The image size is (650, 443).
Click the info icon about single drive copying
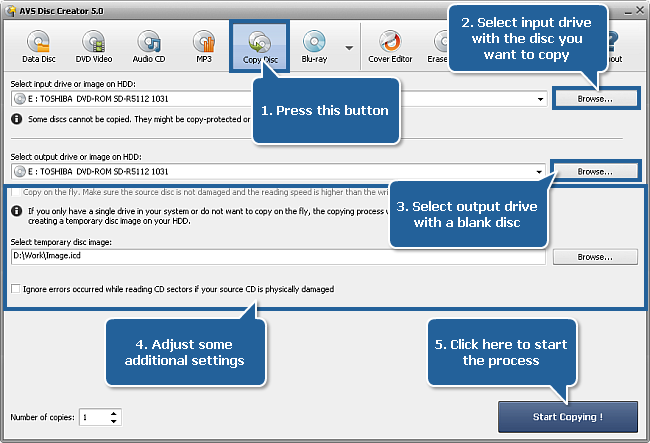[17, 211]
